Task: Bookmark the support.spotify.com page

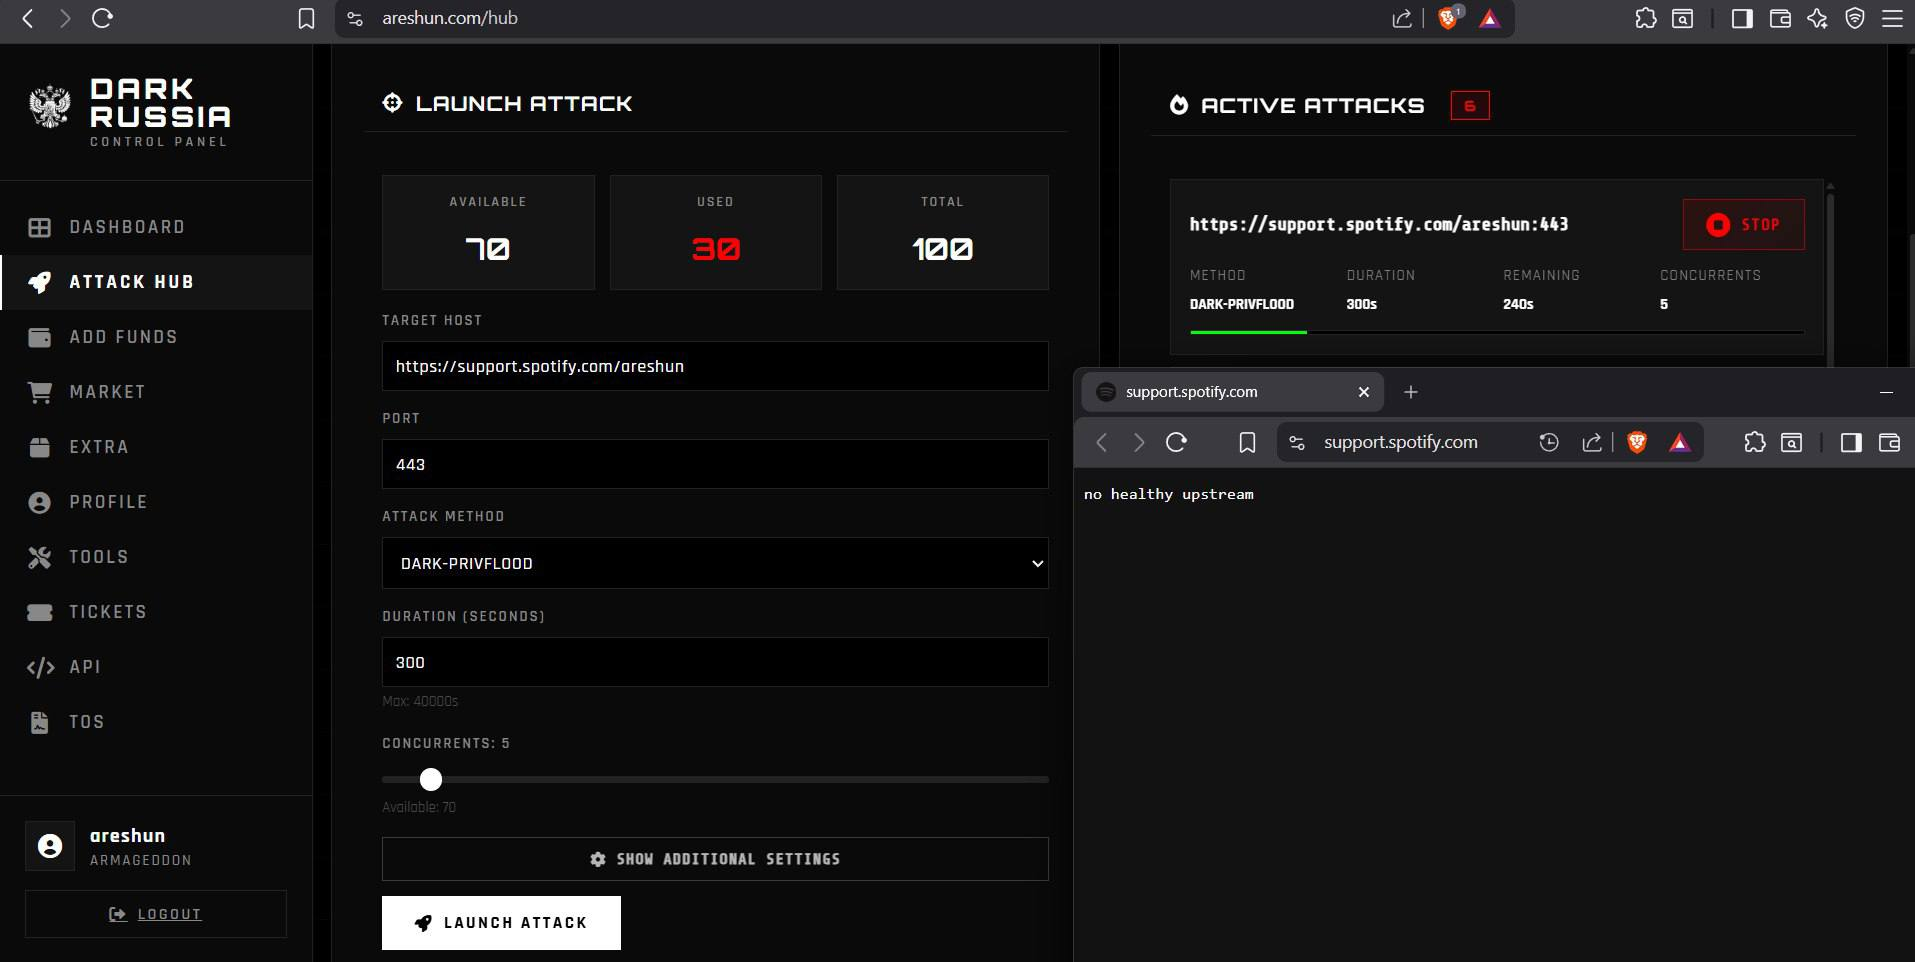Action: tap(1247, 442)
